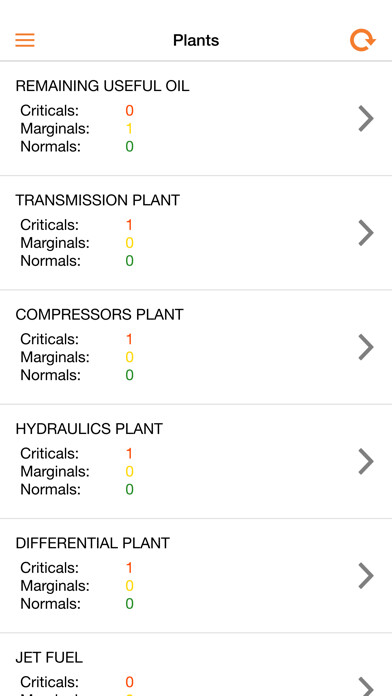The width and height of the screenshot is (392, 696).
Task: Open Compressors Plant chevron arrow
Action: [366, 347]
